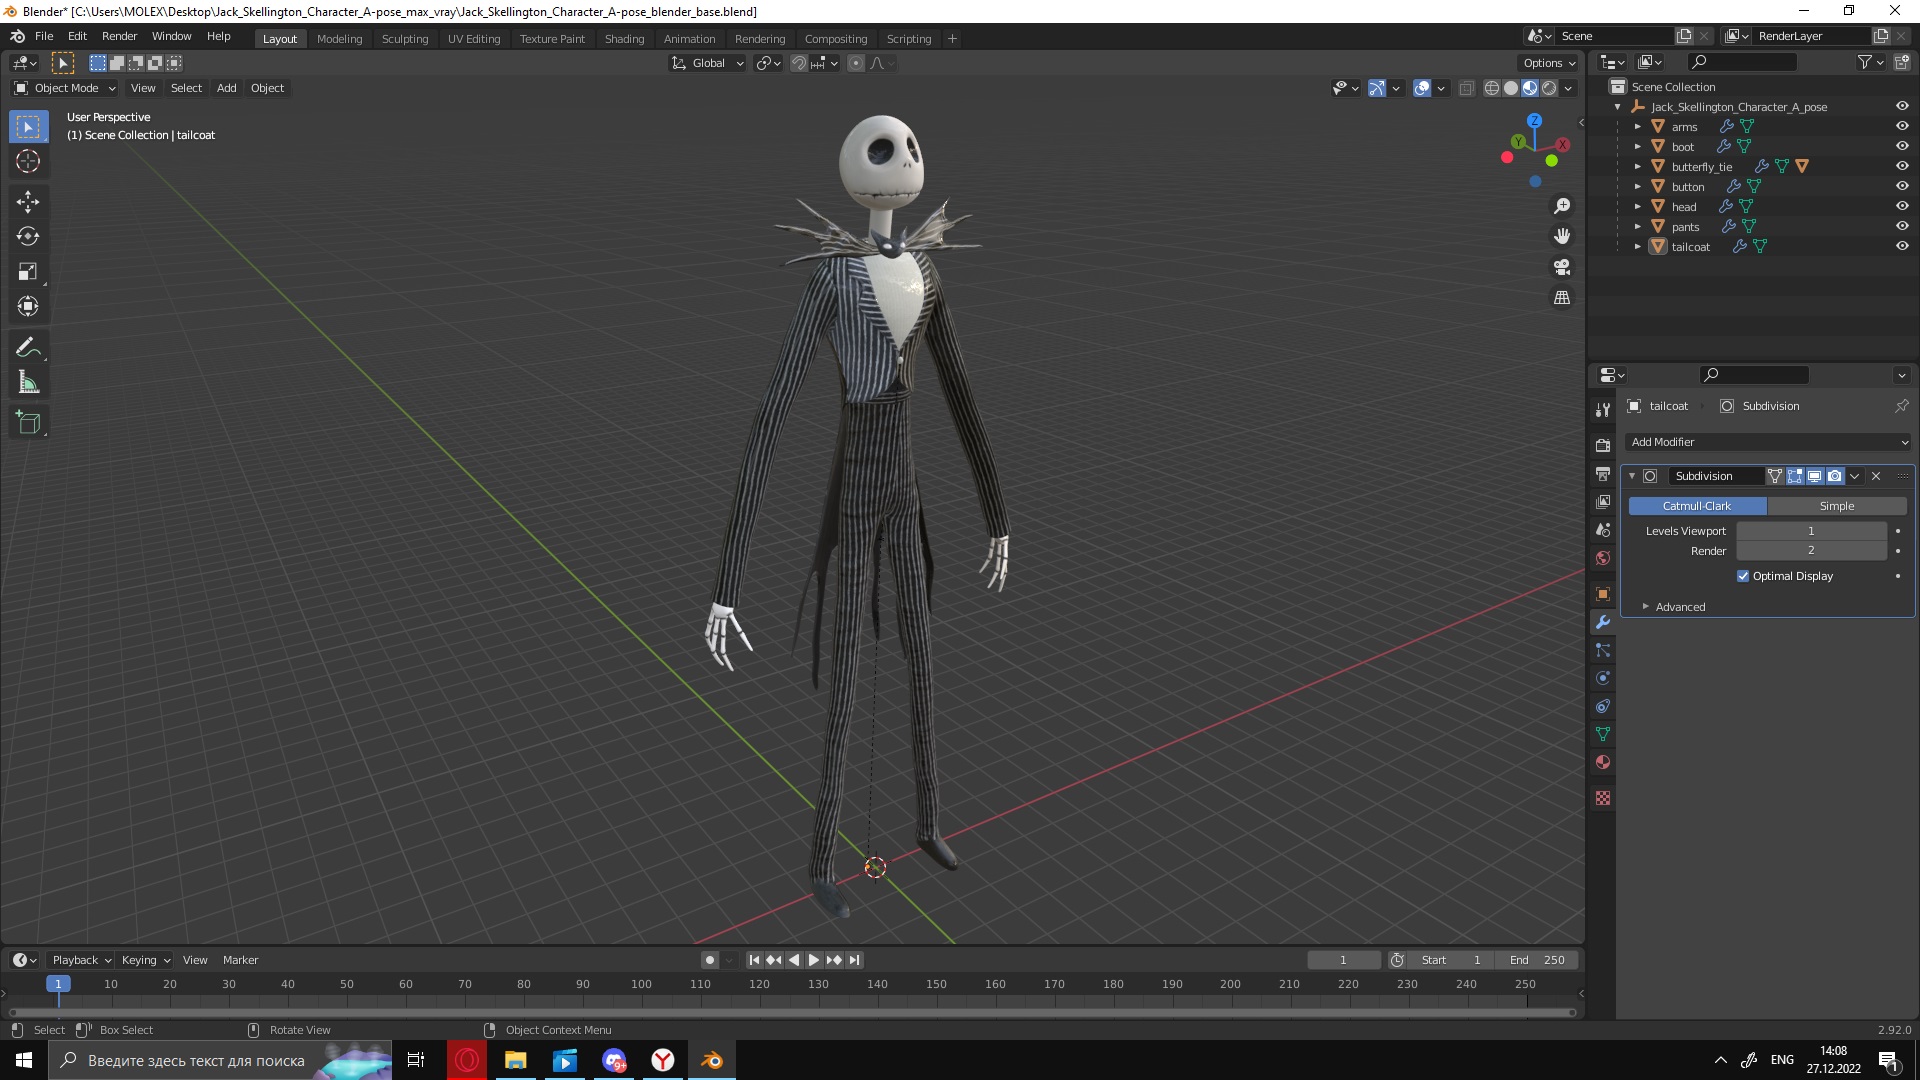Hide the arms object in outliner
Image resolution: width=1920 pixels, height=1080 pixels.
pos(1902,126)
